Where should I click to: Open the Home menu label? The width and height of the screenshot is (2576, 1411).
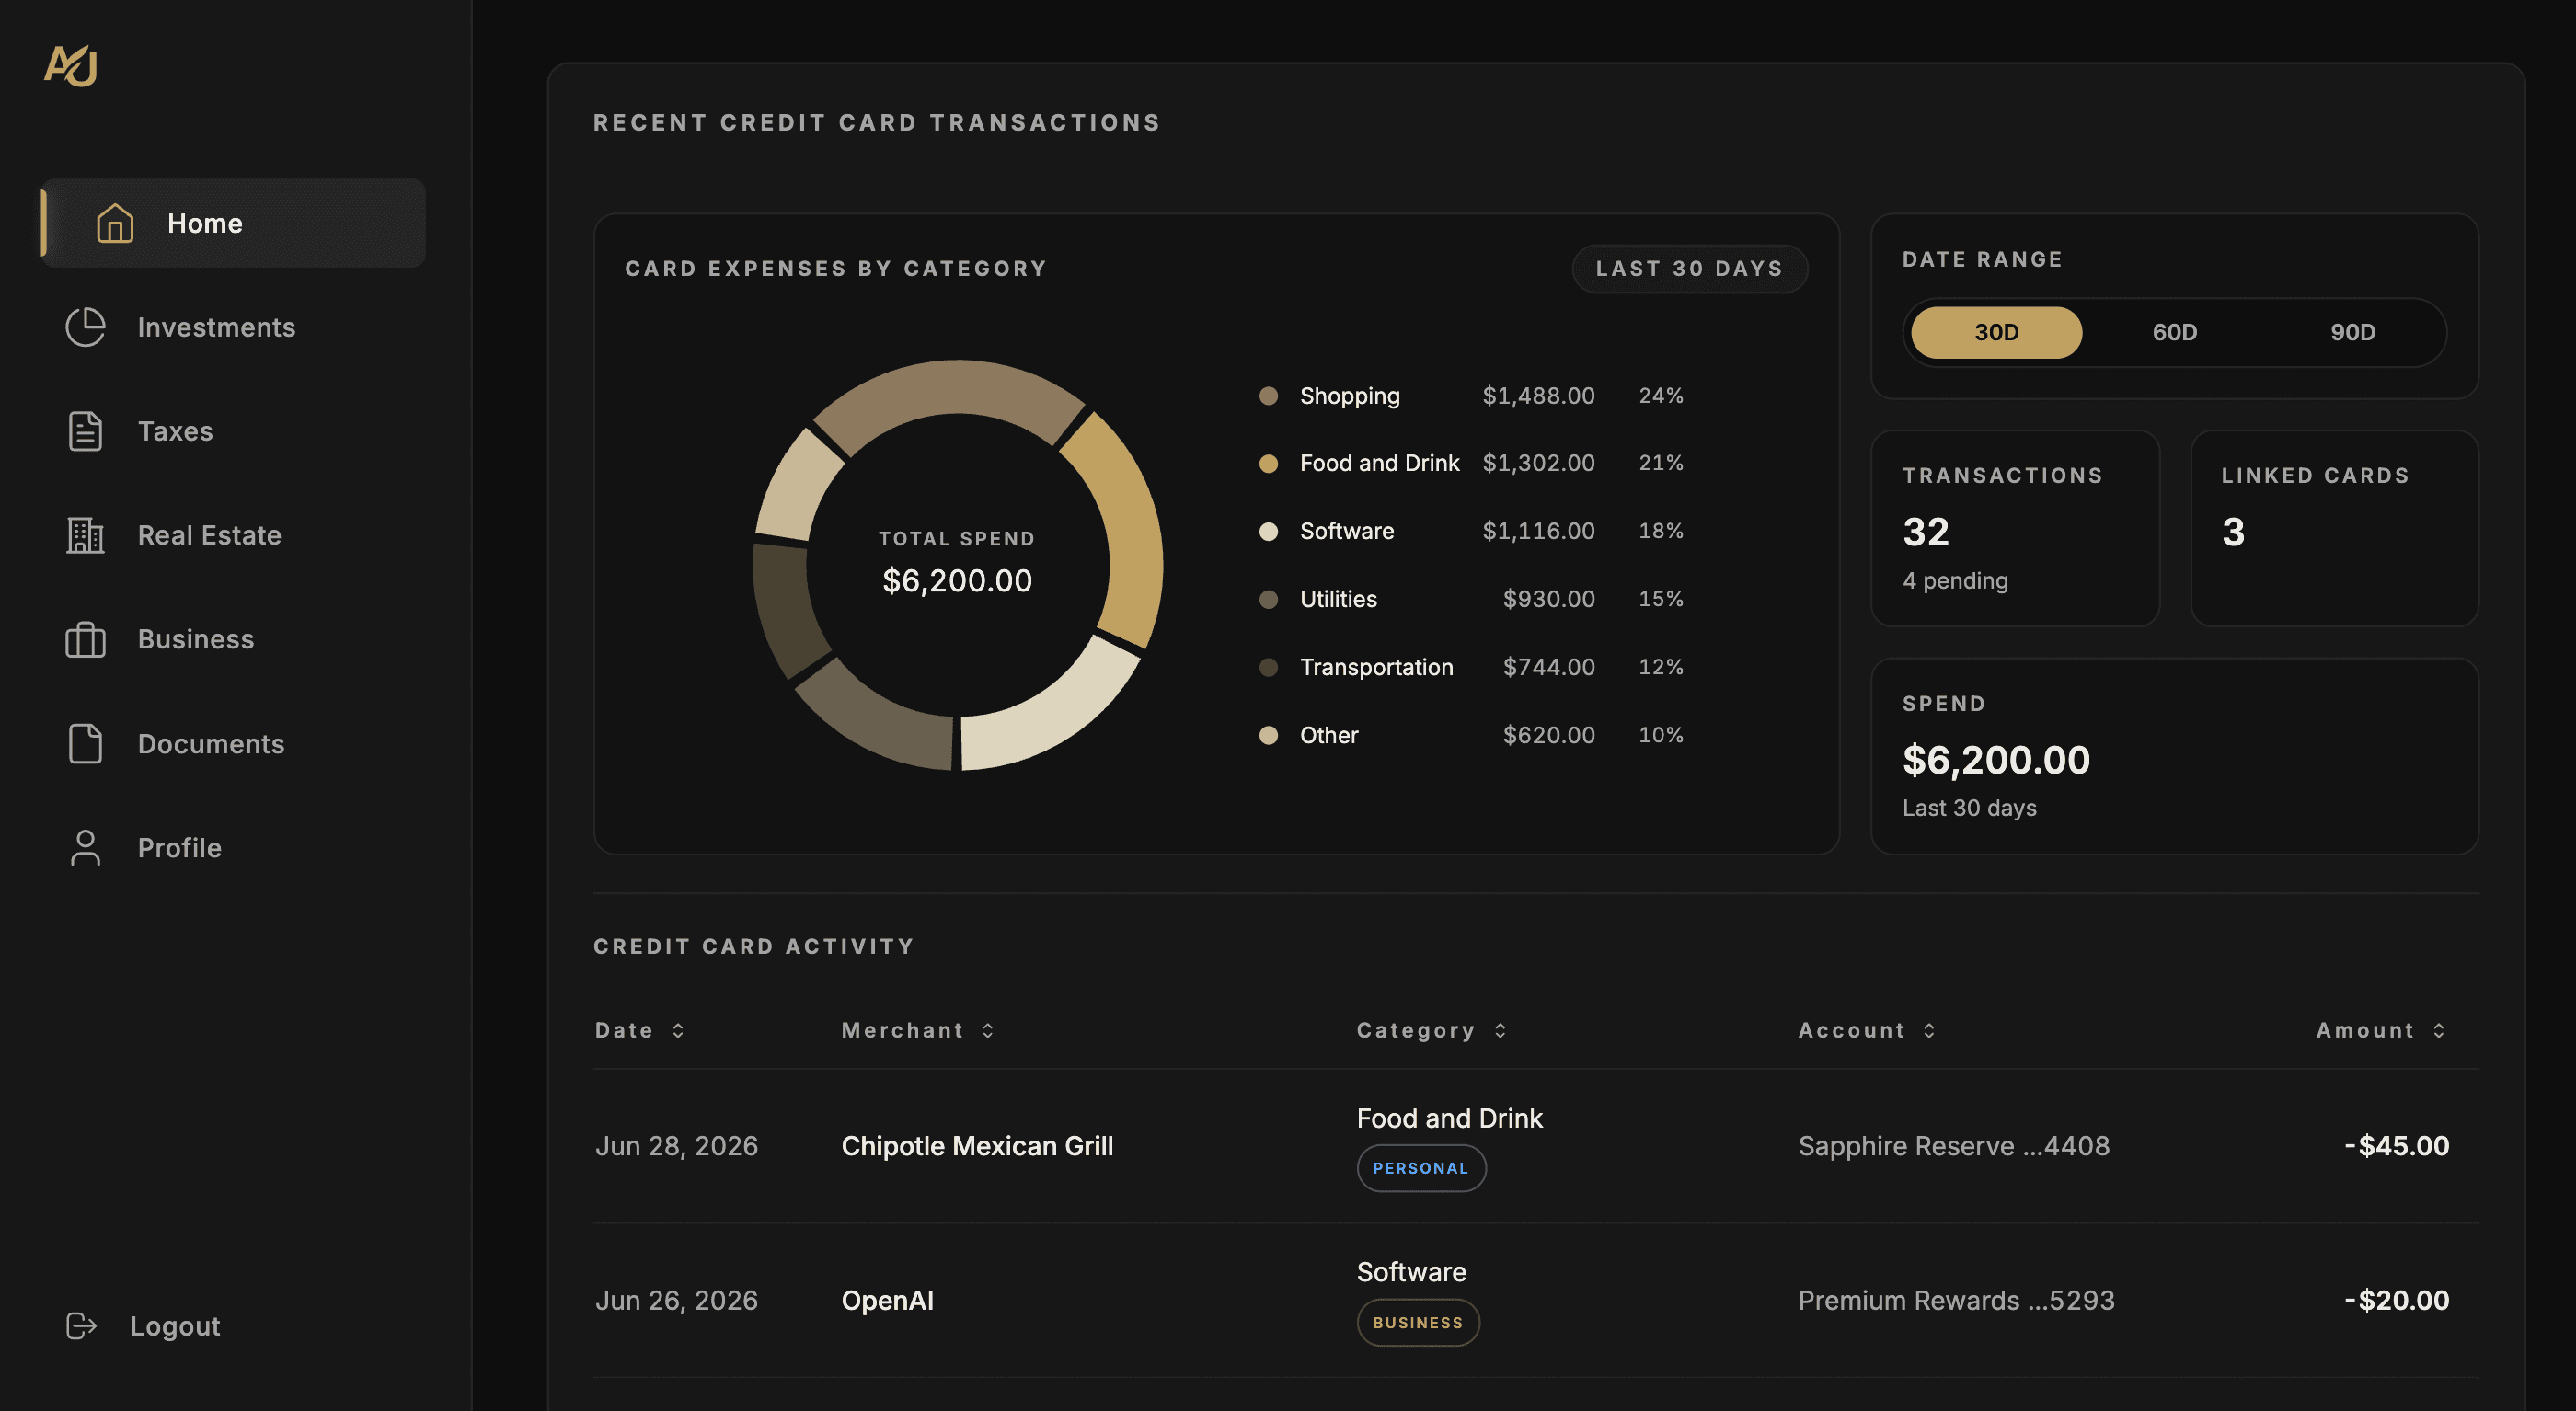coord(205,223)
